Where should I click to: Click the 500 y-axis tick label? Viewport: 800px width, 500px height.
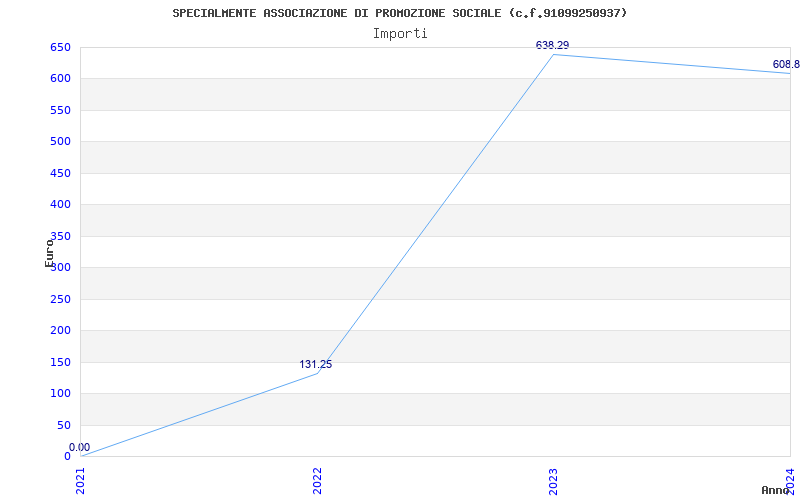60,141
